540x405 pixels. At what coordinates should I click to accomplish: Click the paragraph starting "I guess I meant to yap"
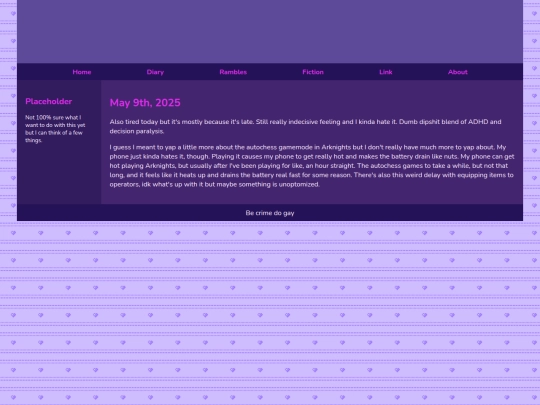pos(312,166)
